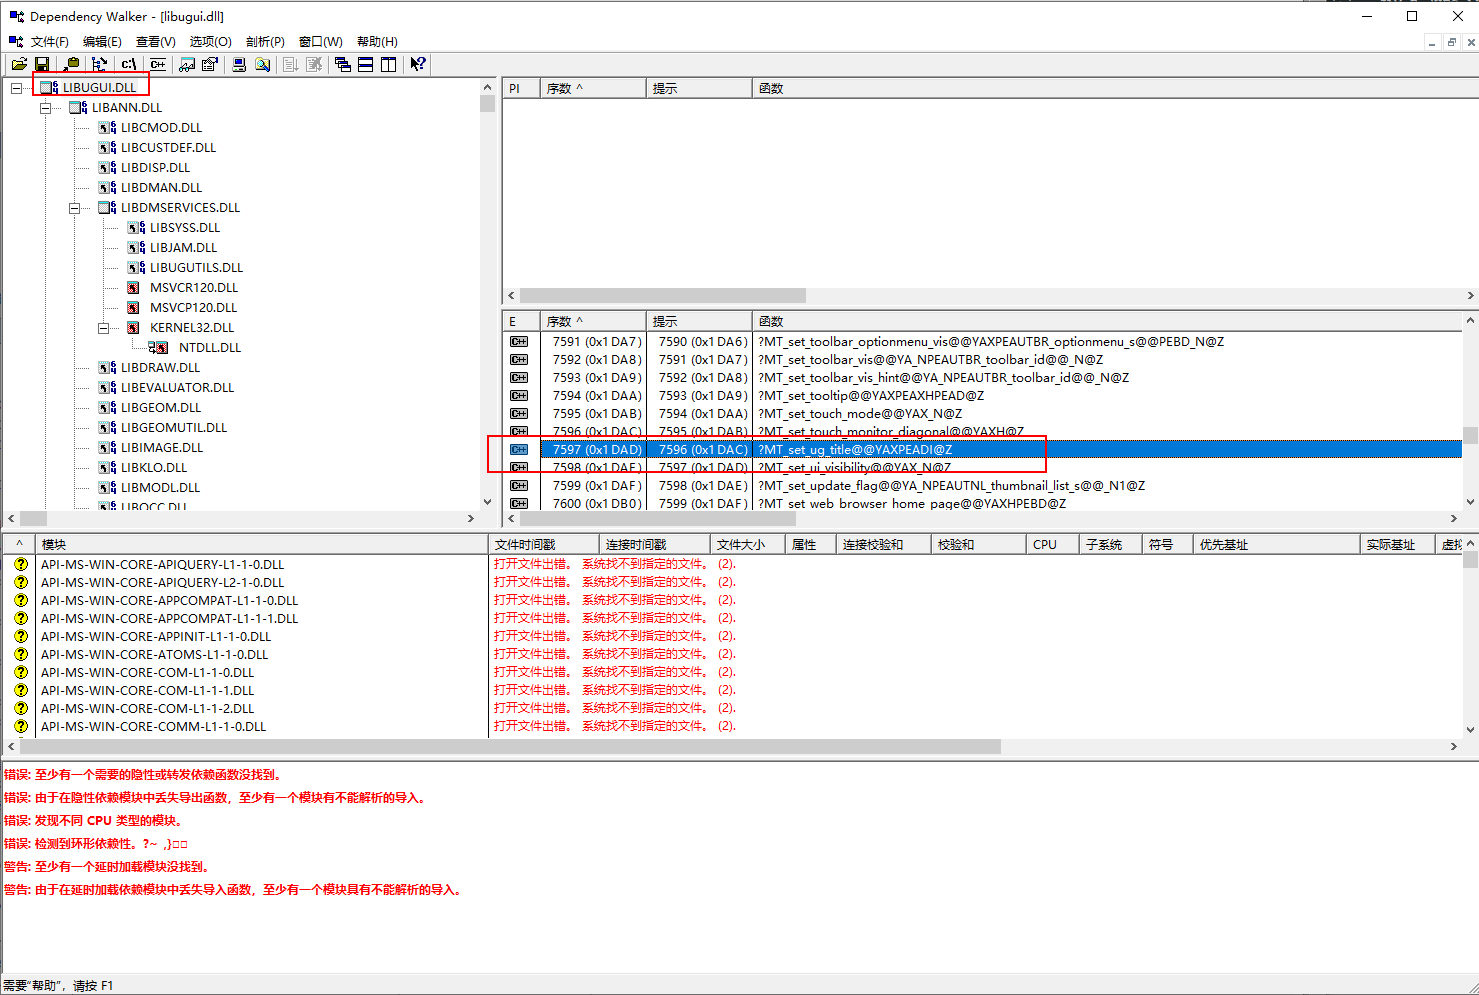The height and width of the screenshot is (995, 1479).
Task: Sort modules by 文件时间戳 column header
Action: coord(544,544)
